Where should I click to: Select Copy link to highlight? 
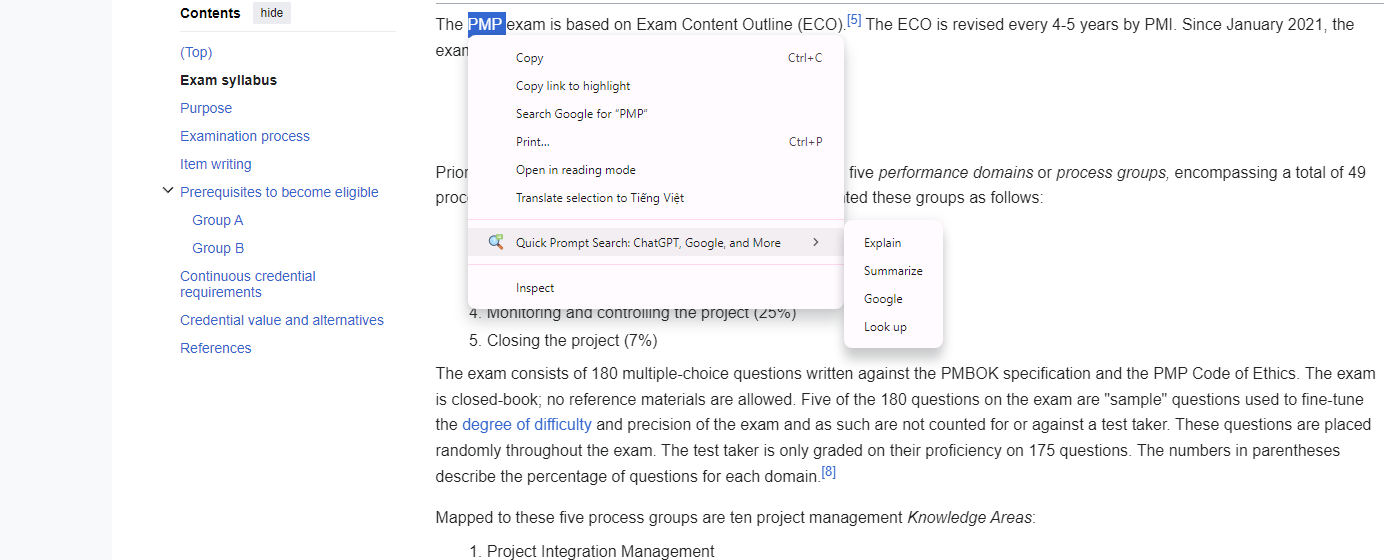[x=656, y=86]
